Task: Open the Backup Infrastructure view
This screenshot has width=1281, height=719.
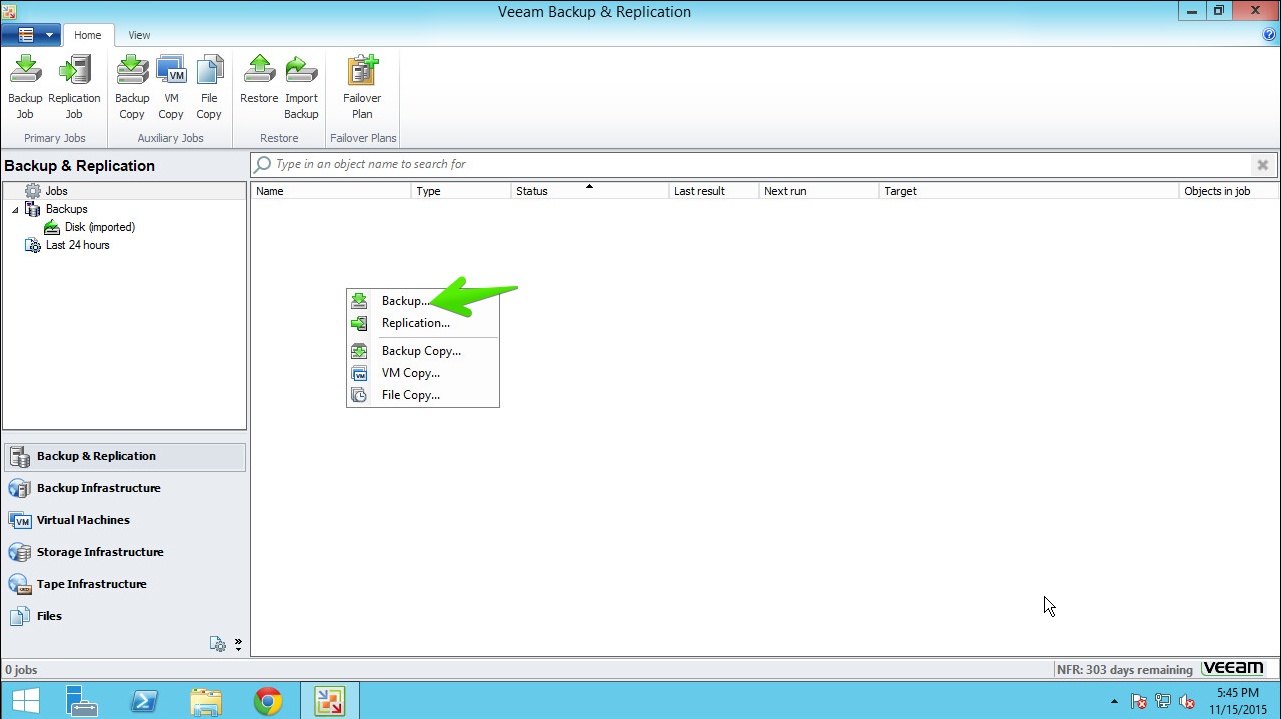Action: tap(125, 488)
